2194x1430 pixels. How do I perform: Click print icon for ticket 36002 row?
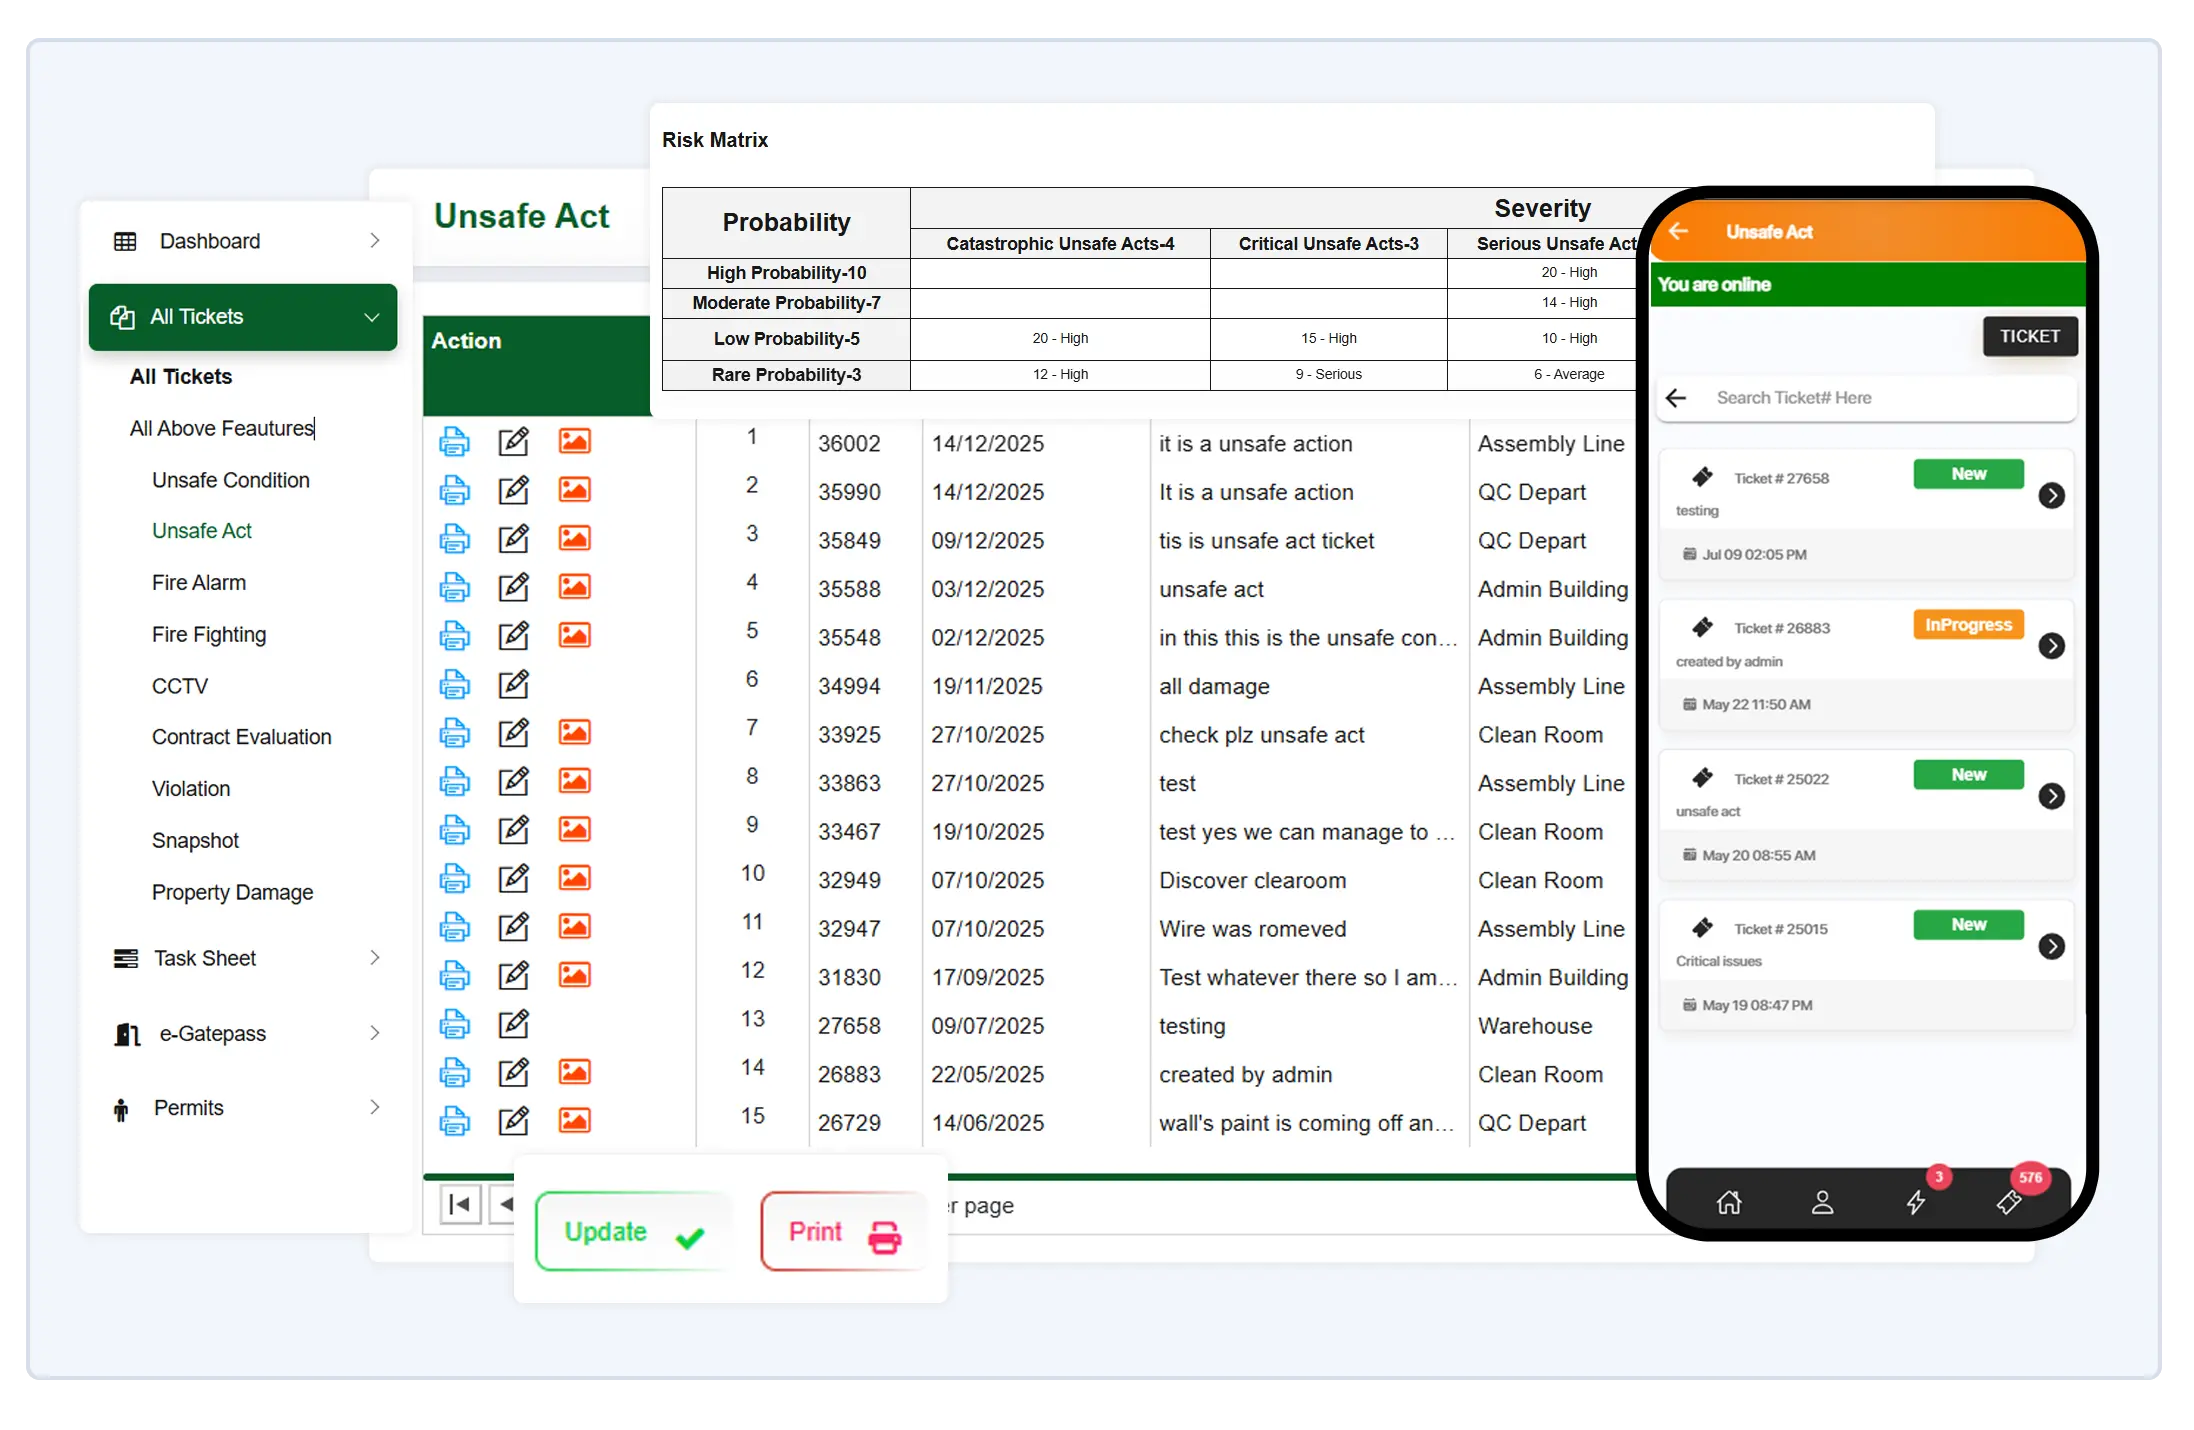pos(454,442)
